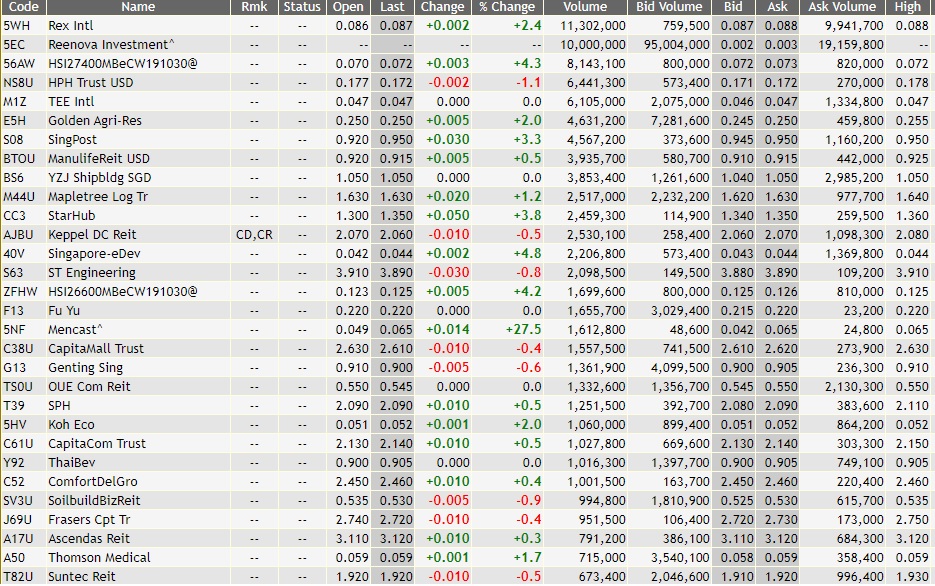The width and height of the screenshot is (935, 586).
Task: Select Koh Eco stock name
Action: pos(72,425)
